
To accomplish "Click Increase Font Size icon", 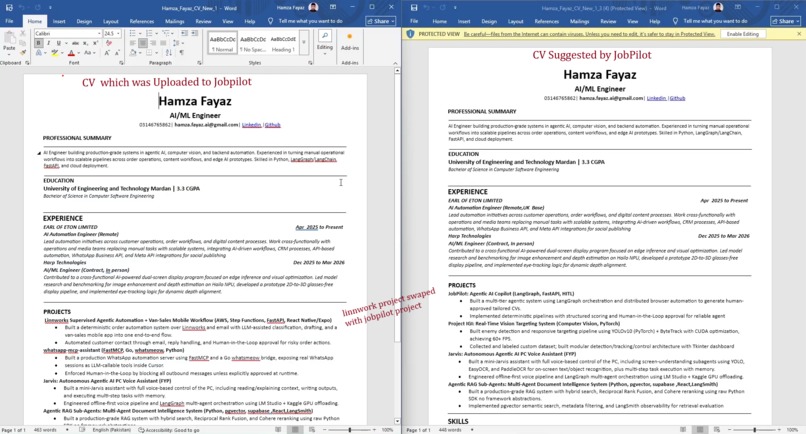I will (107, 53).
